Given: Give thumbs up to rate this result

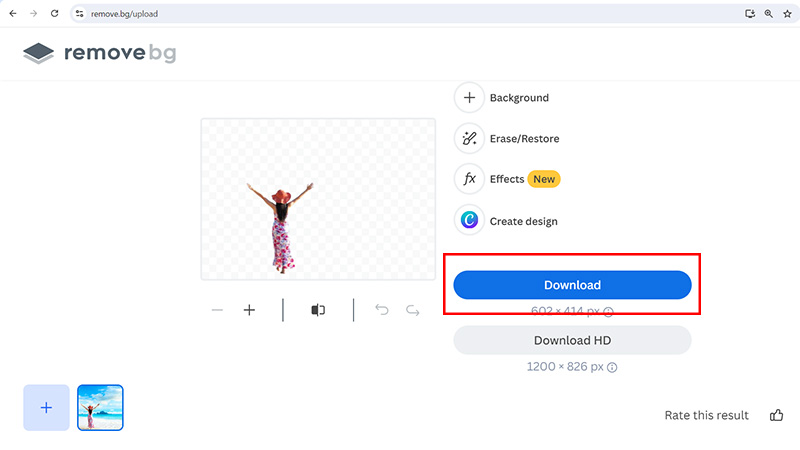Looking at the screenshot, I should [x=776, y=415].
